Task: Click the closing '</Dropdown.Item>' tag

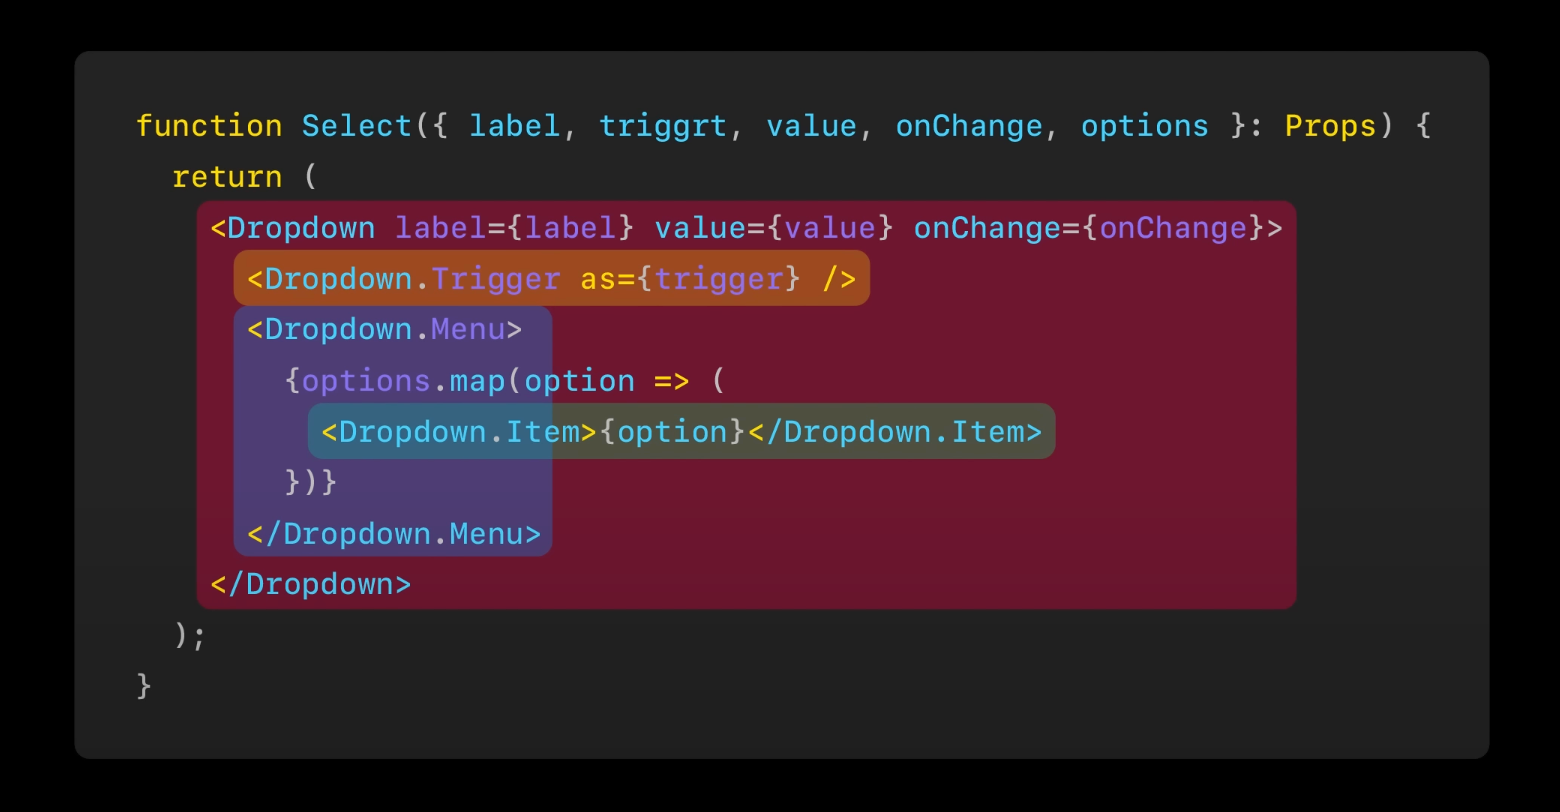Action: tap(895, 432)
